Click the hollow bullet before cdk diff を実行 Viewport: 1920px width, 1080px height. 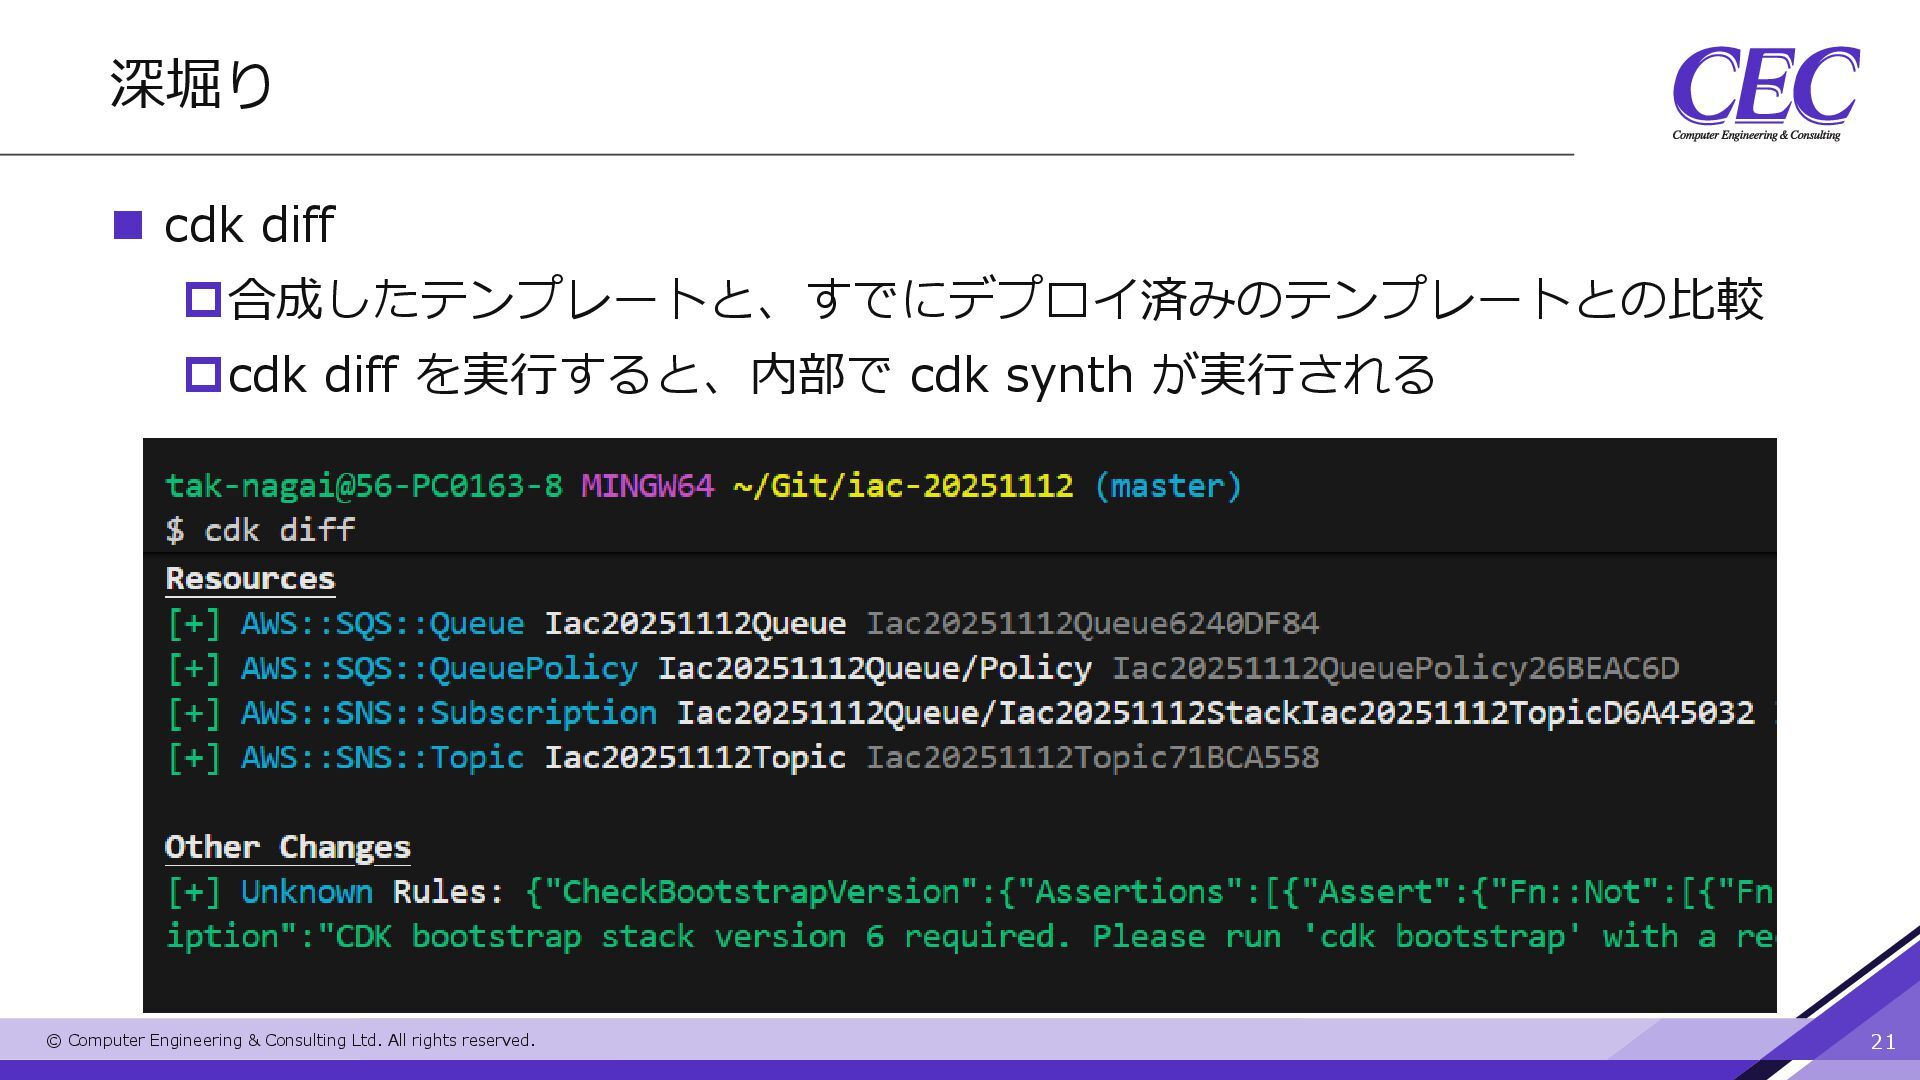[203, 375]
